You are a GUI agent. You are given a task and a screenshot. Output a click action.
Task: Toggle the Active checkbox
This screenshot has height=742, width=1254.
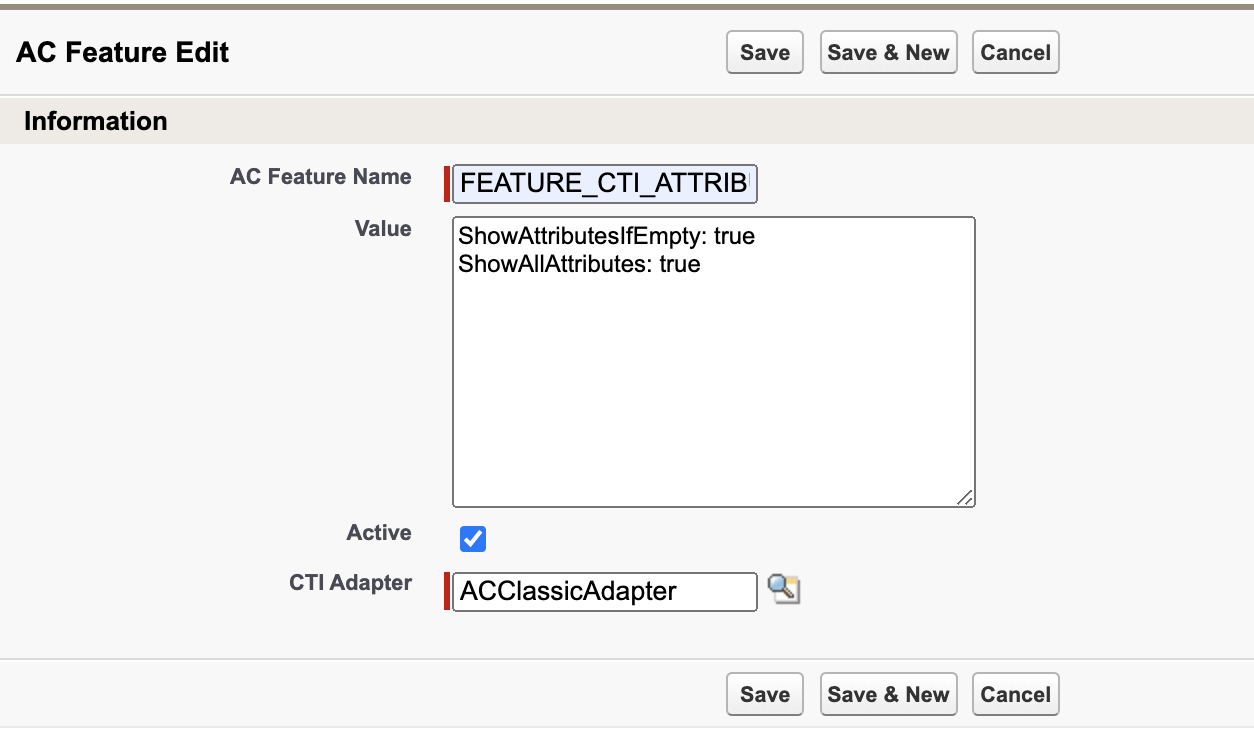(x=473, y=539)
